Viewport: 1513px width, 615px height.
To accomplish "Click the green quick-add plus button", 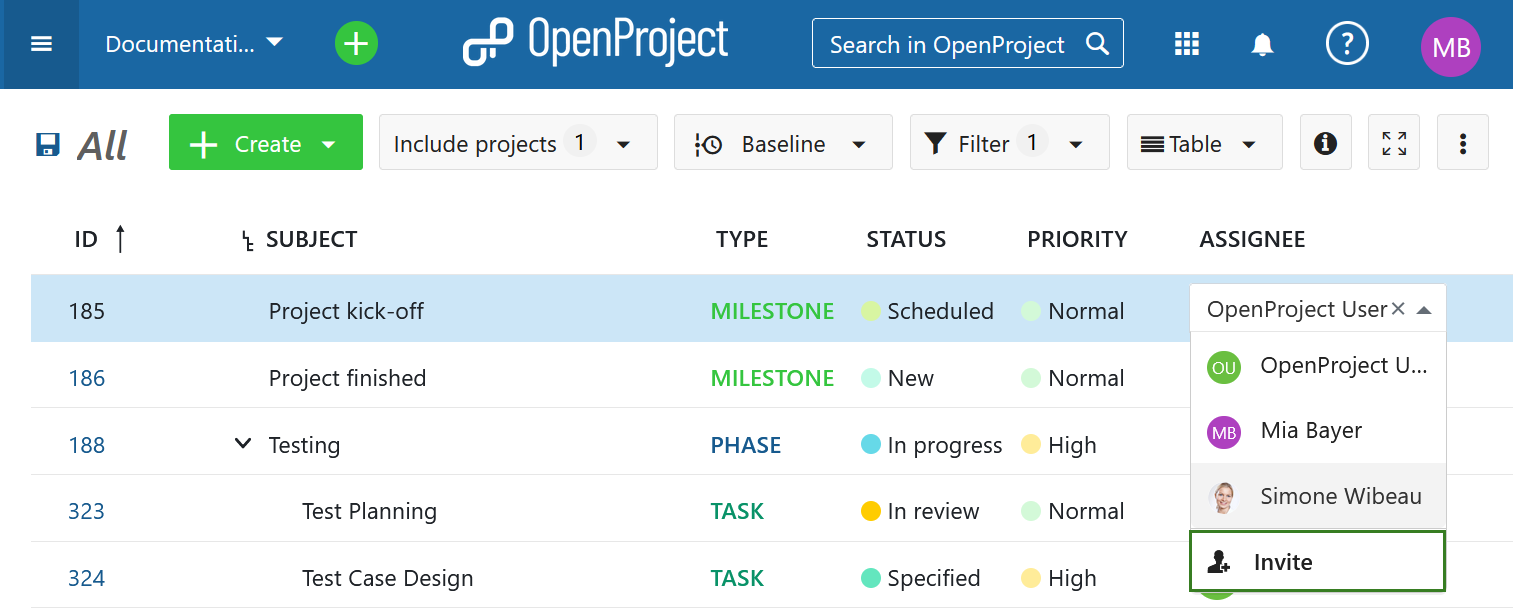I will coord(356,44).
